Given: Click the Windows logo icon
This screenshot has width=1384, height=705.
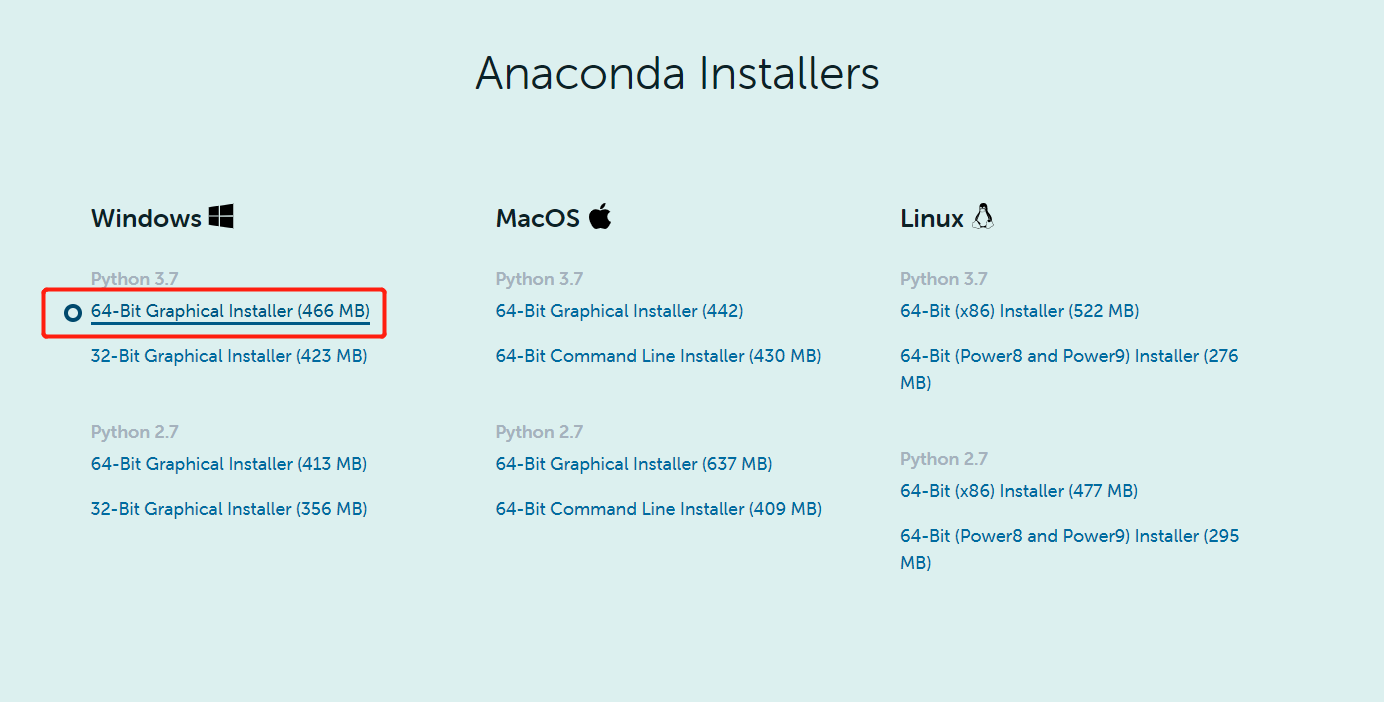Looking at the screenshot, I should [x=222, y=215].
